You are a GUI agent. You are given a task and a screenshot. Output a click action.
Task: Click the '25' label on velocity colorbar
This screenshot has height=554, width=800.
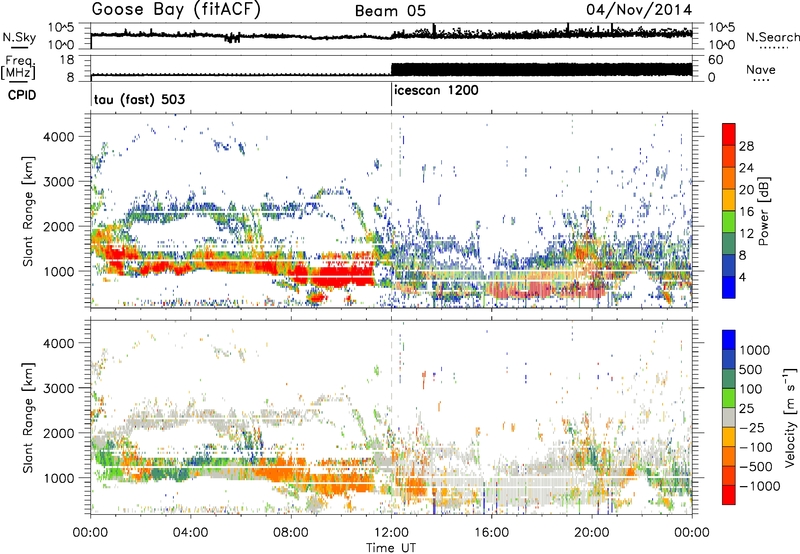(747, 409)
